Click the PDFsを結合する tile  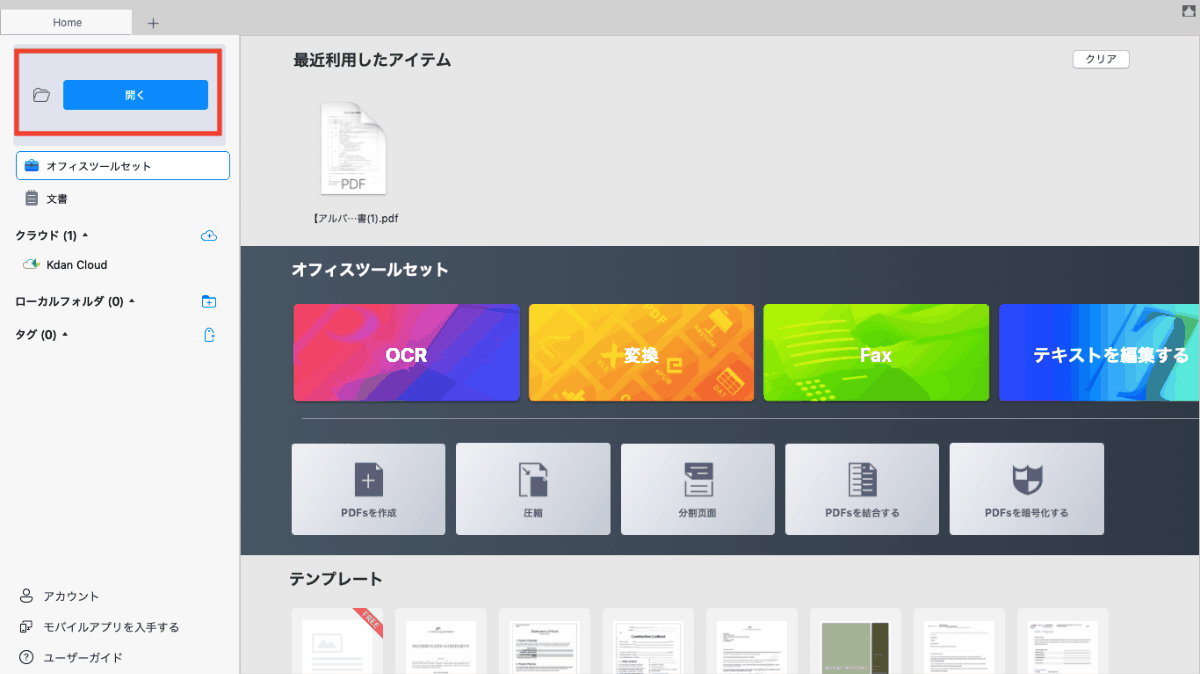(862, 489)
